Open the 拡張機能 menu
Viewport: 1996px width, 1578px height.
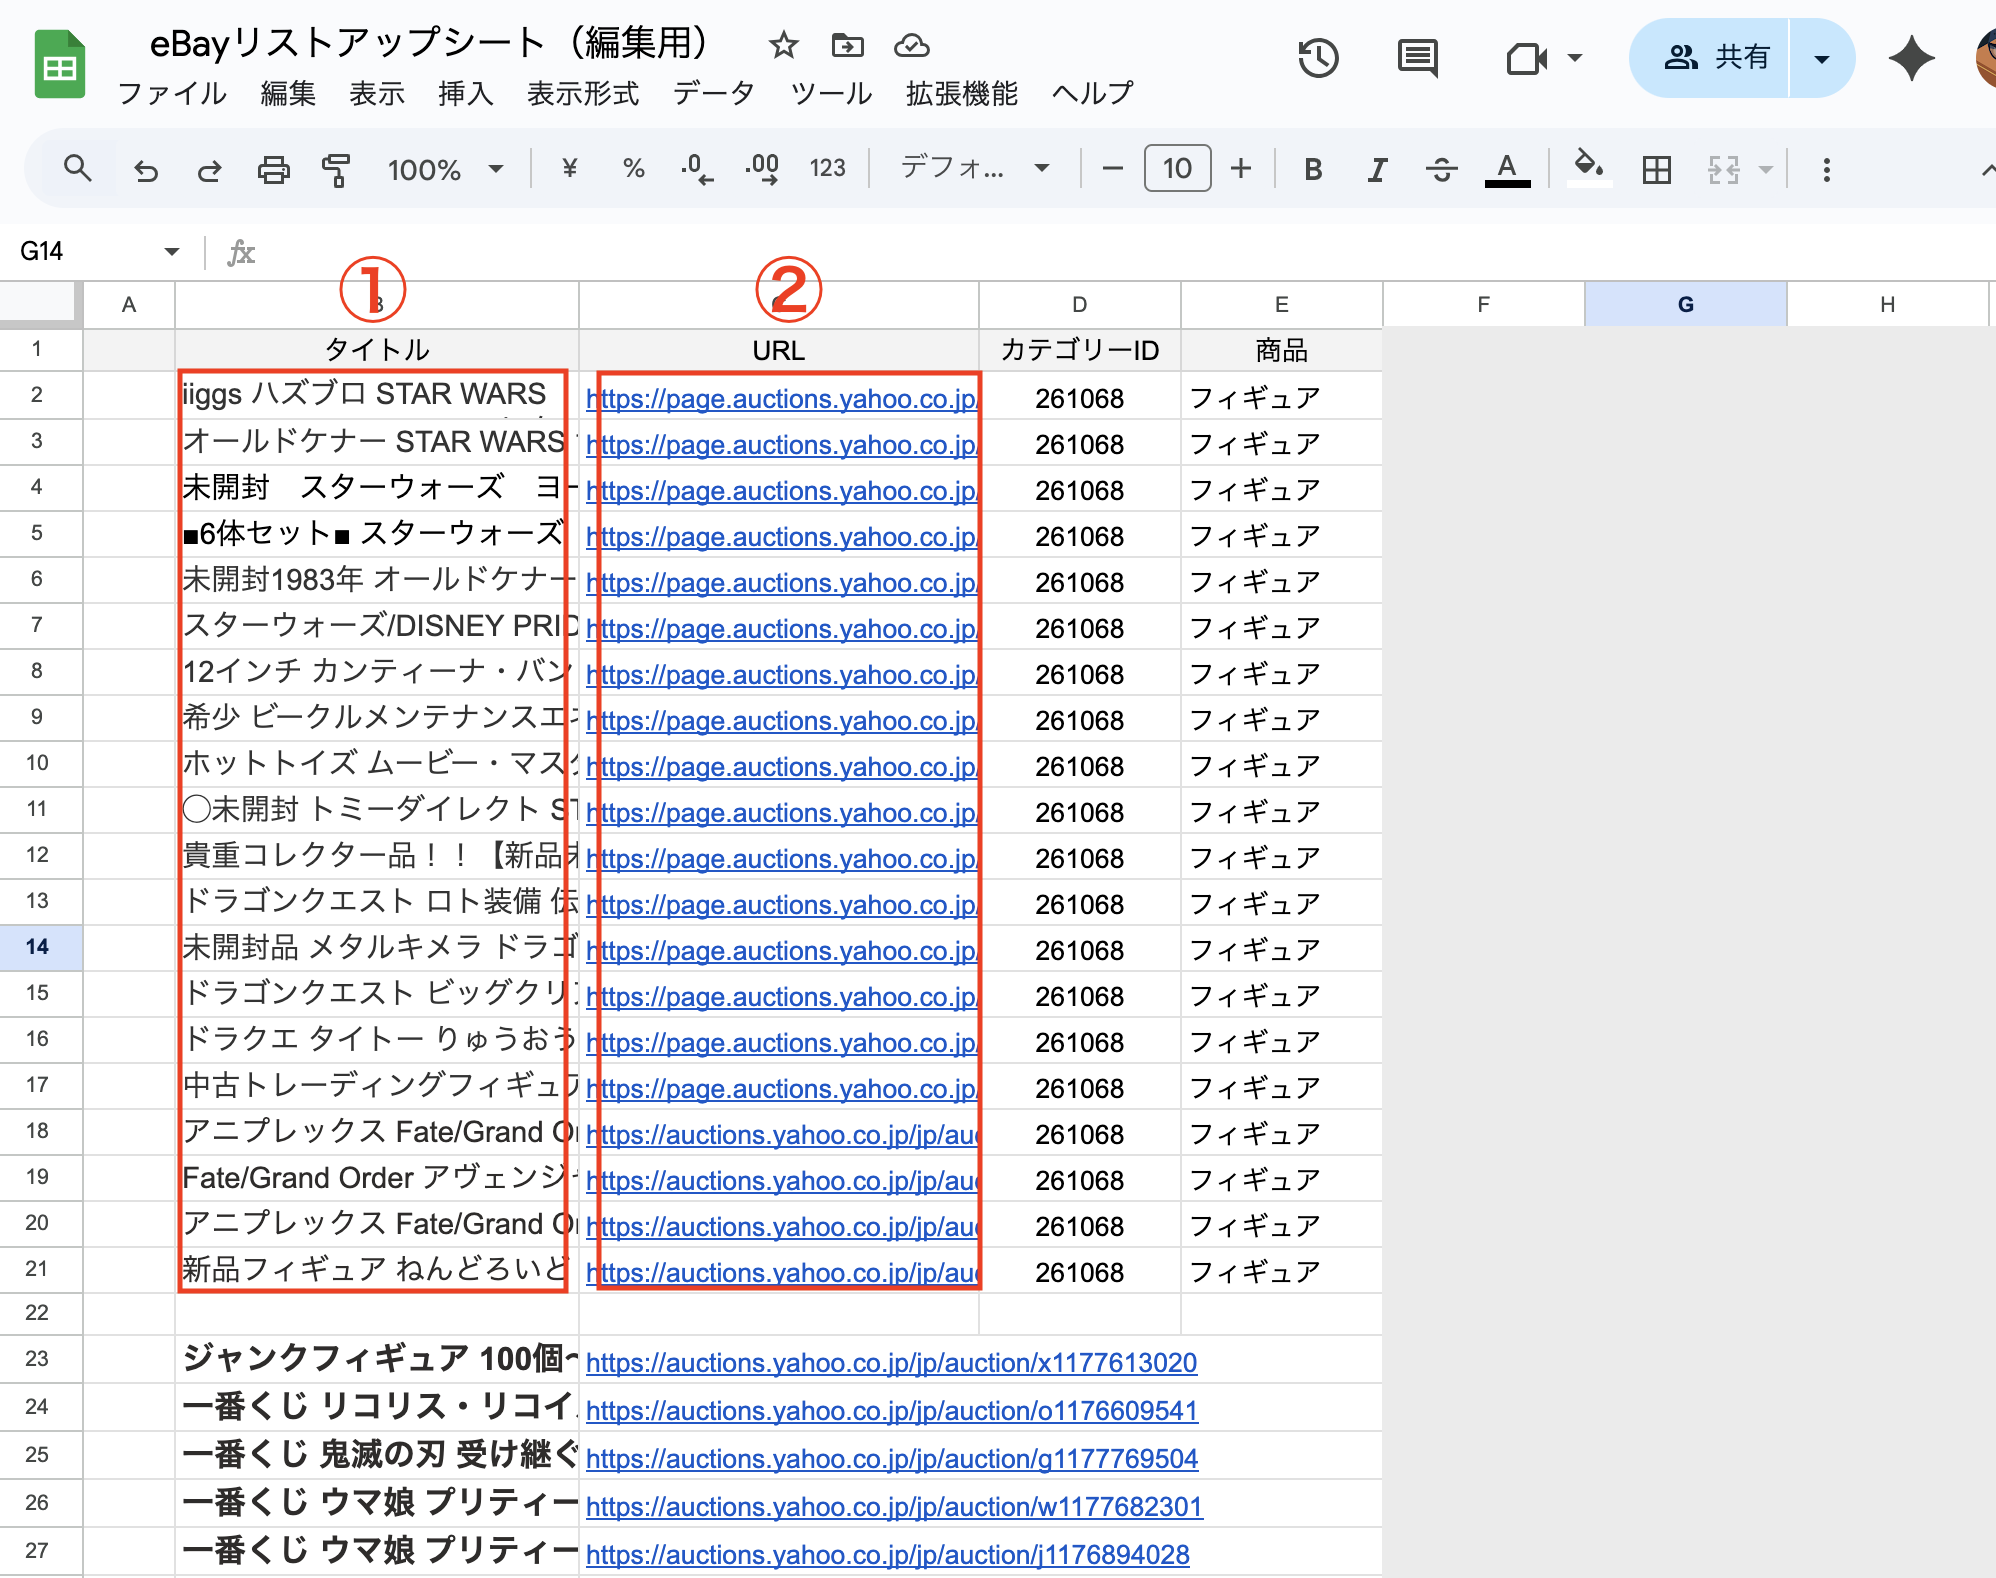point(961,93)
